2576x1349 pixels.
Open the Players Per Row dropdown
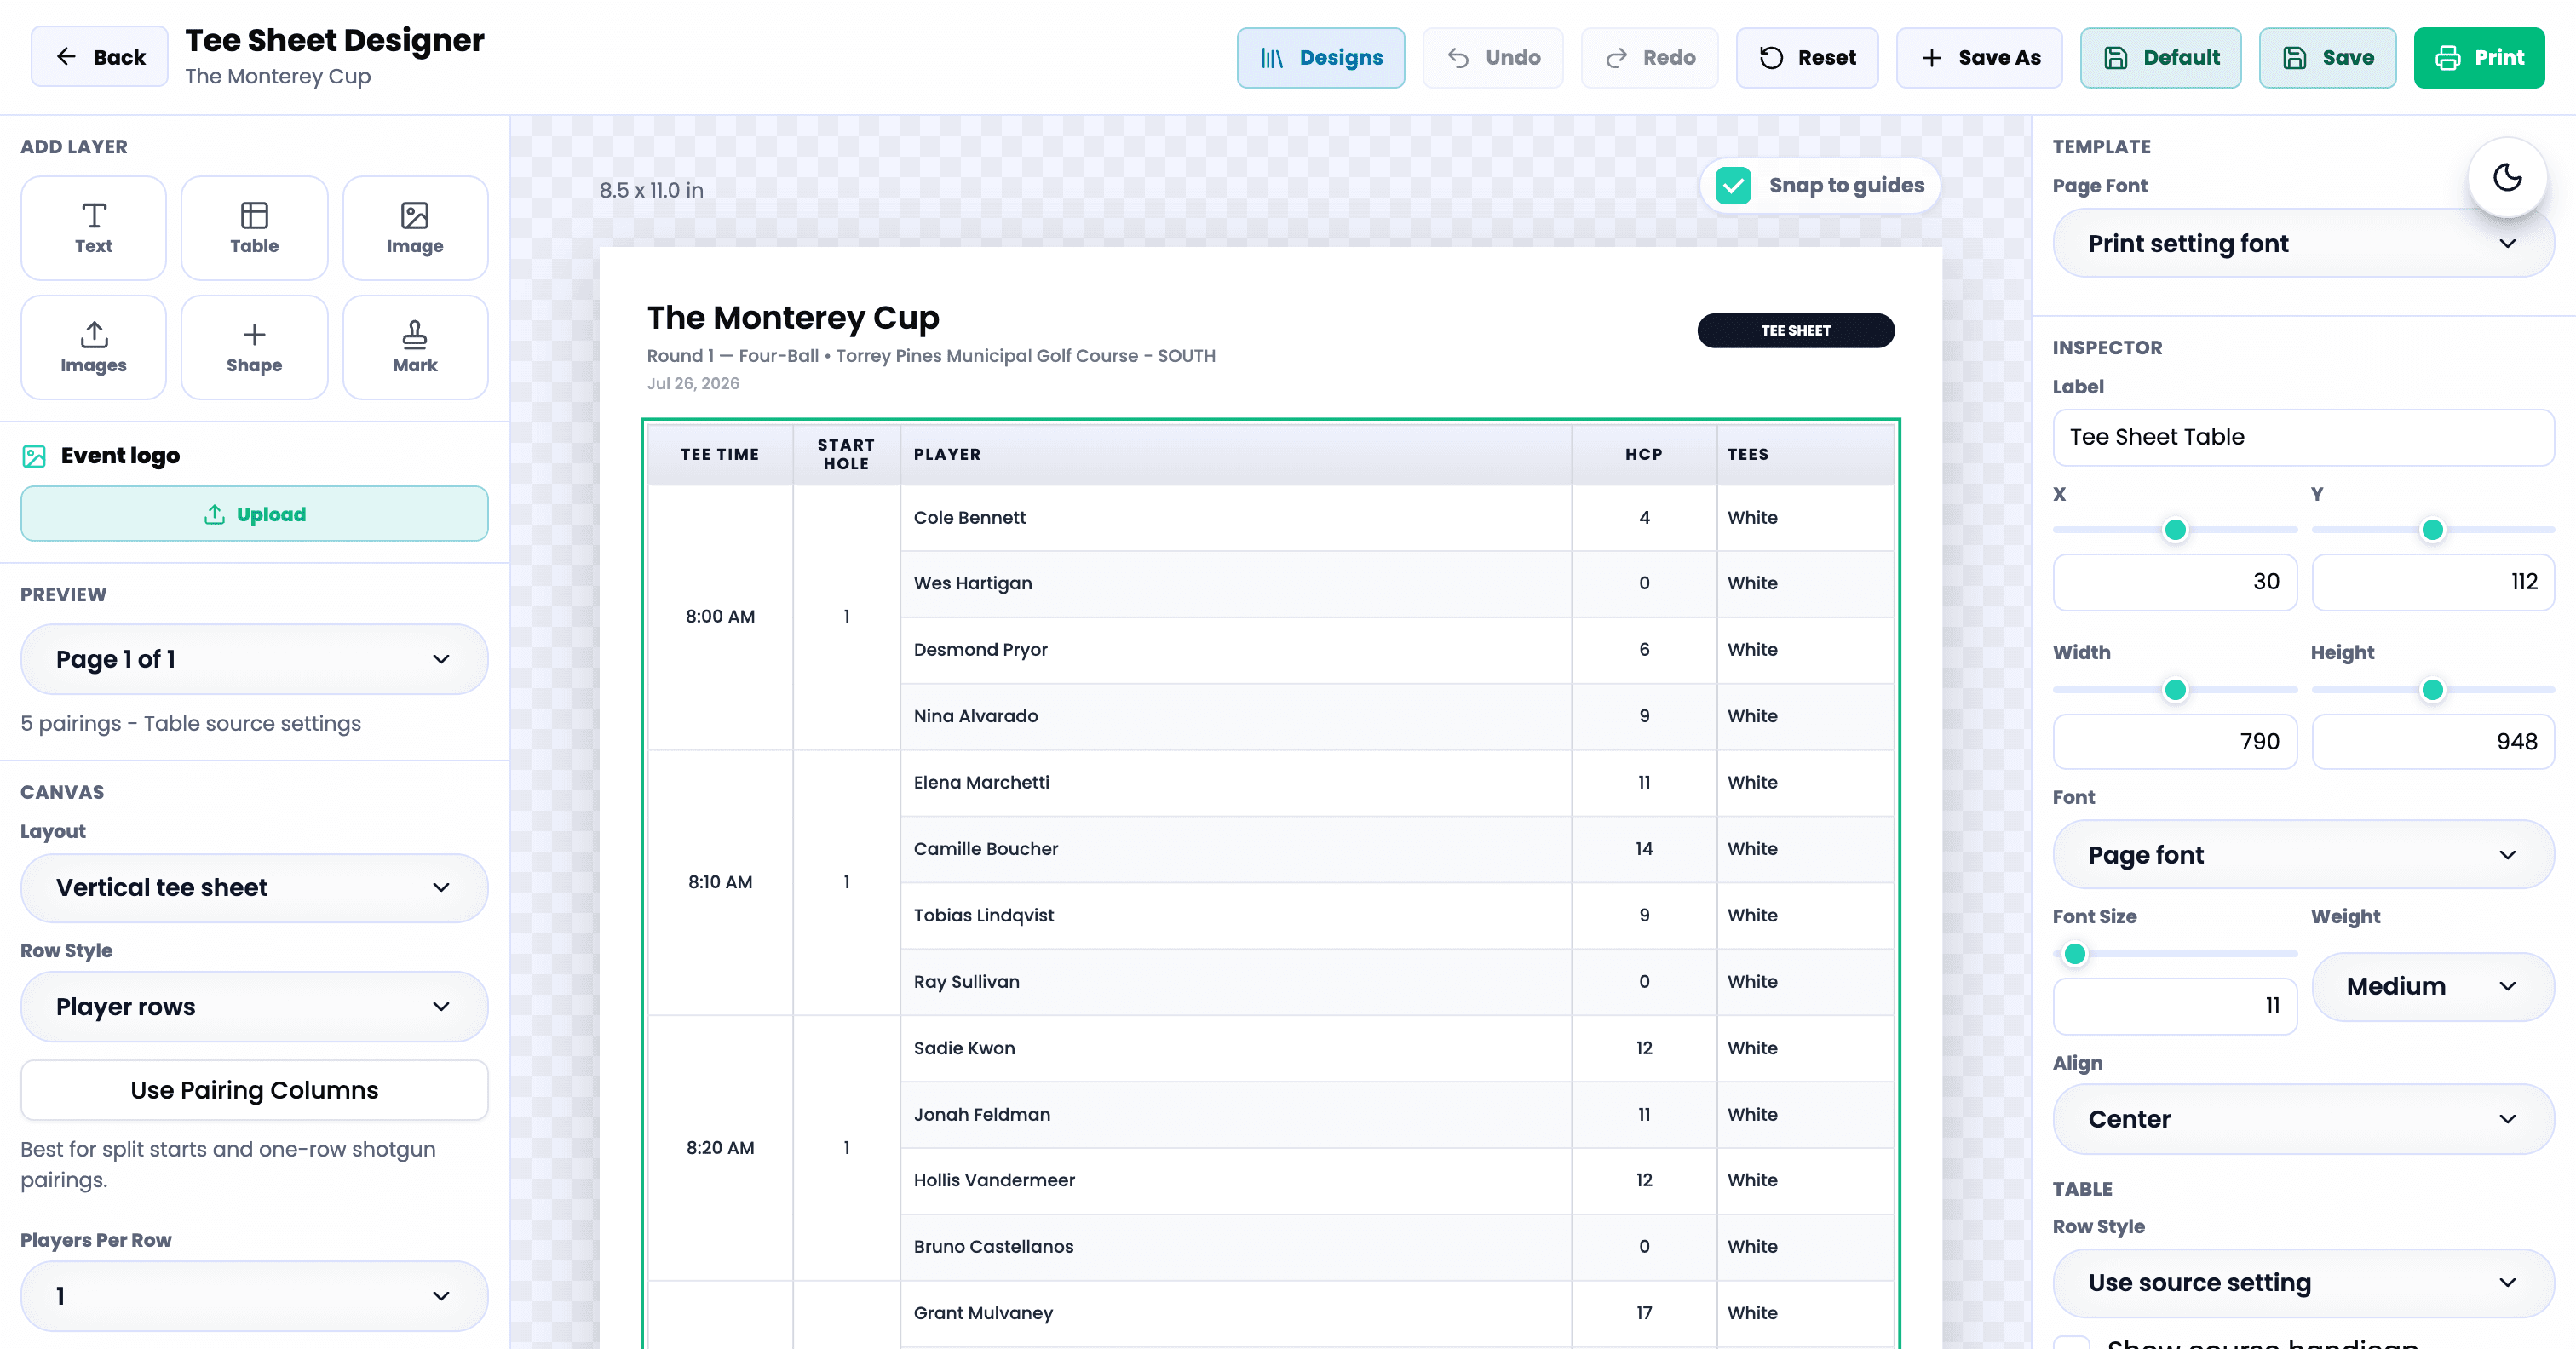point(254,1296)
